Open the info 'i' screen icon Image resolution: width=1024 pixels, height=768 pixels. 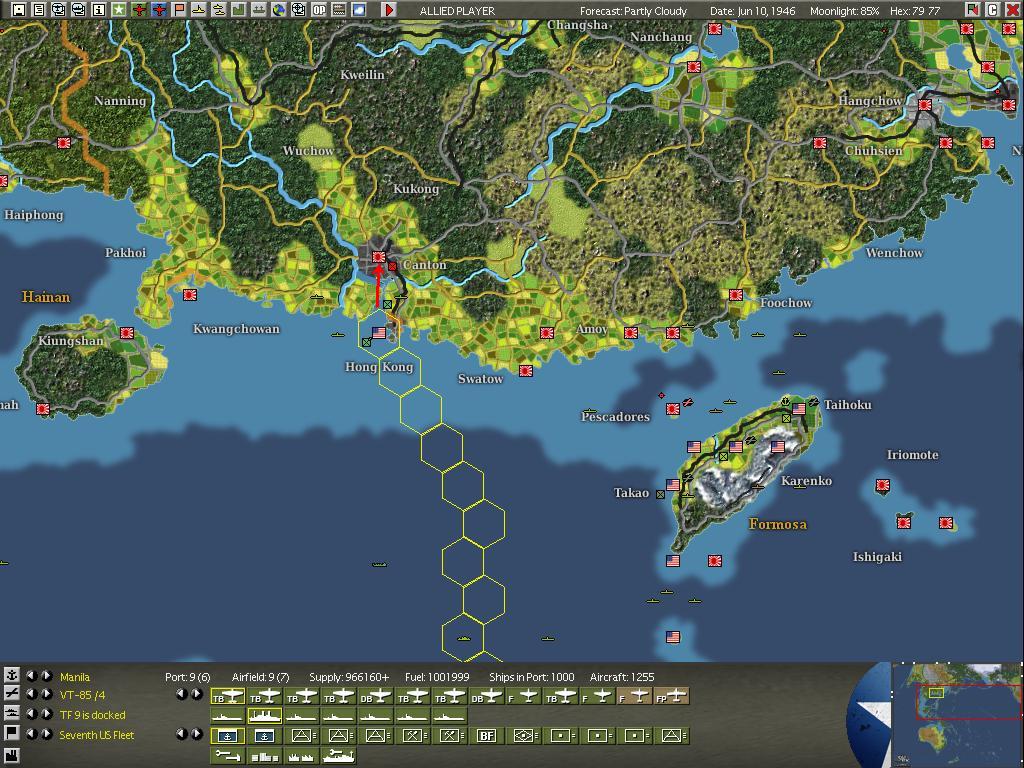pyautogui.click(x=99, y=10)
